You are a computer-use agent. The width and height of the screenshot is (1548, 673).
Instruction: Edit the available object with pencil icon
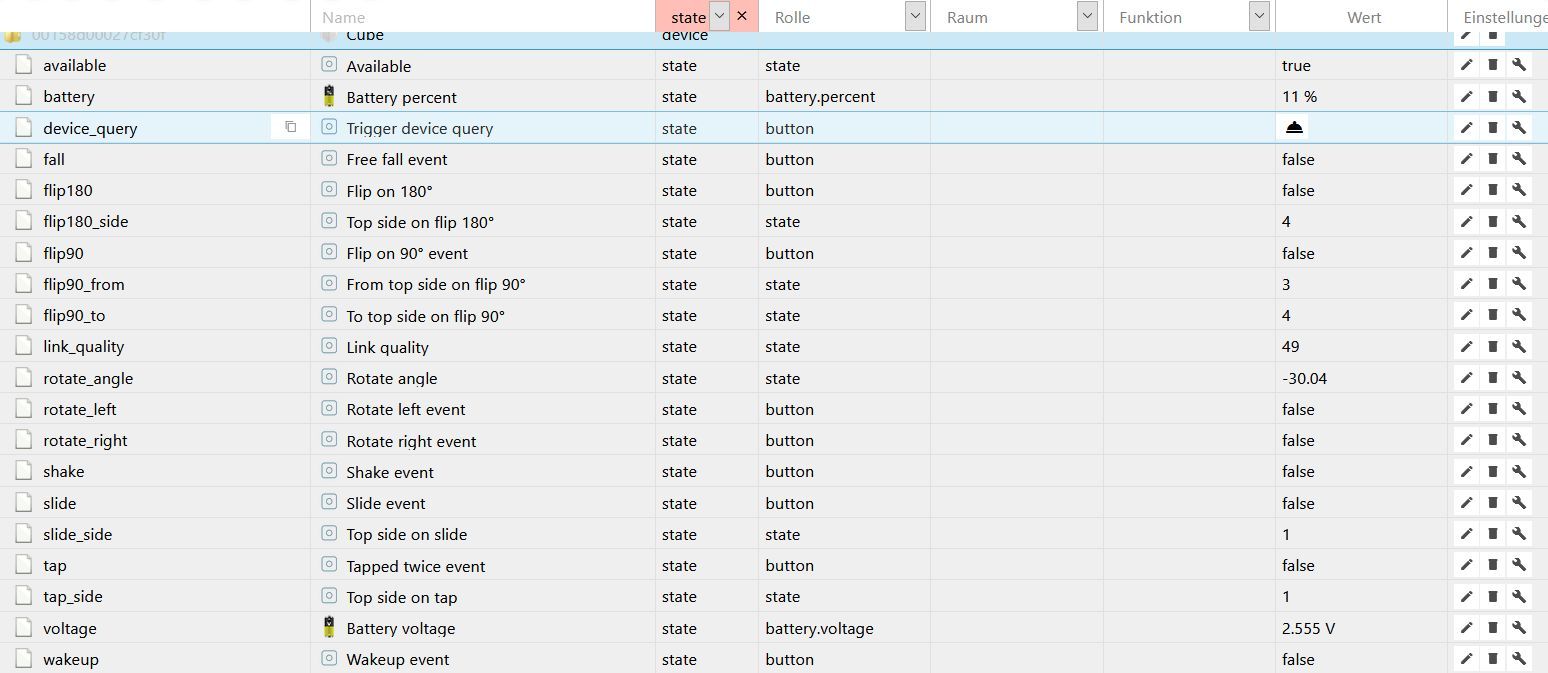1466,65
